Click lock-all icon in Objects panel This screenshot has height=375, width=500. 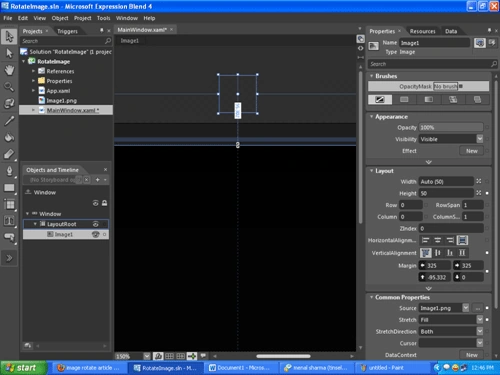(x=104, y=203)
